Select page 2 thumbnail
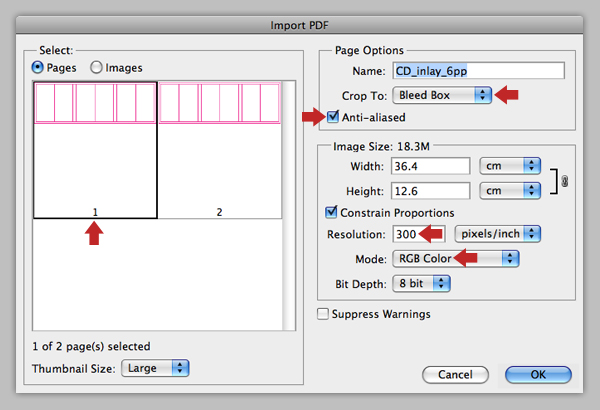This screenshot has width=600, height=410. pyautogui.click(x=220, y=150)
